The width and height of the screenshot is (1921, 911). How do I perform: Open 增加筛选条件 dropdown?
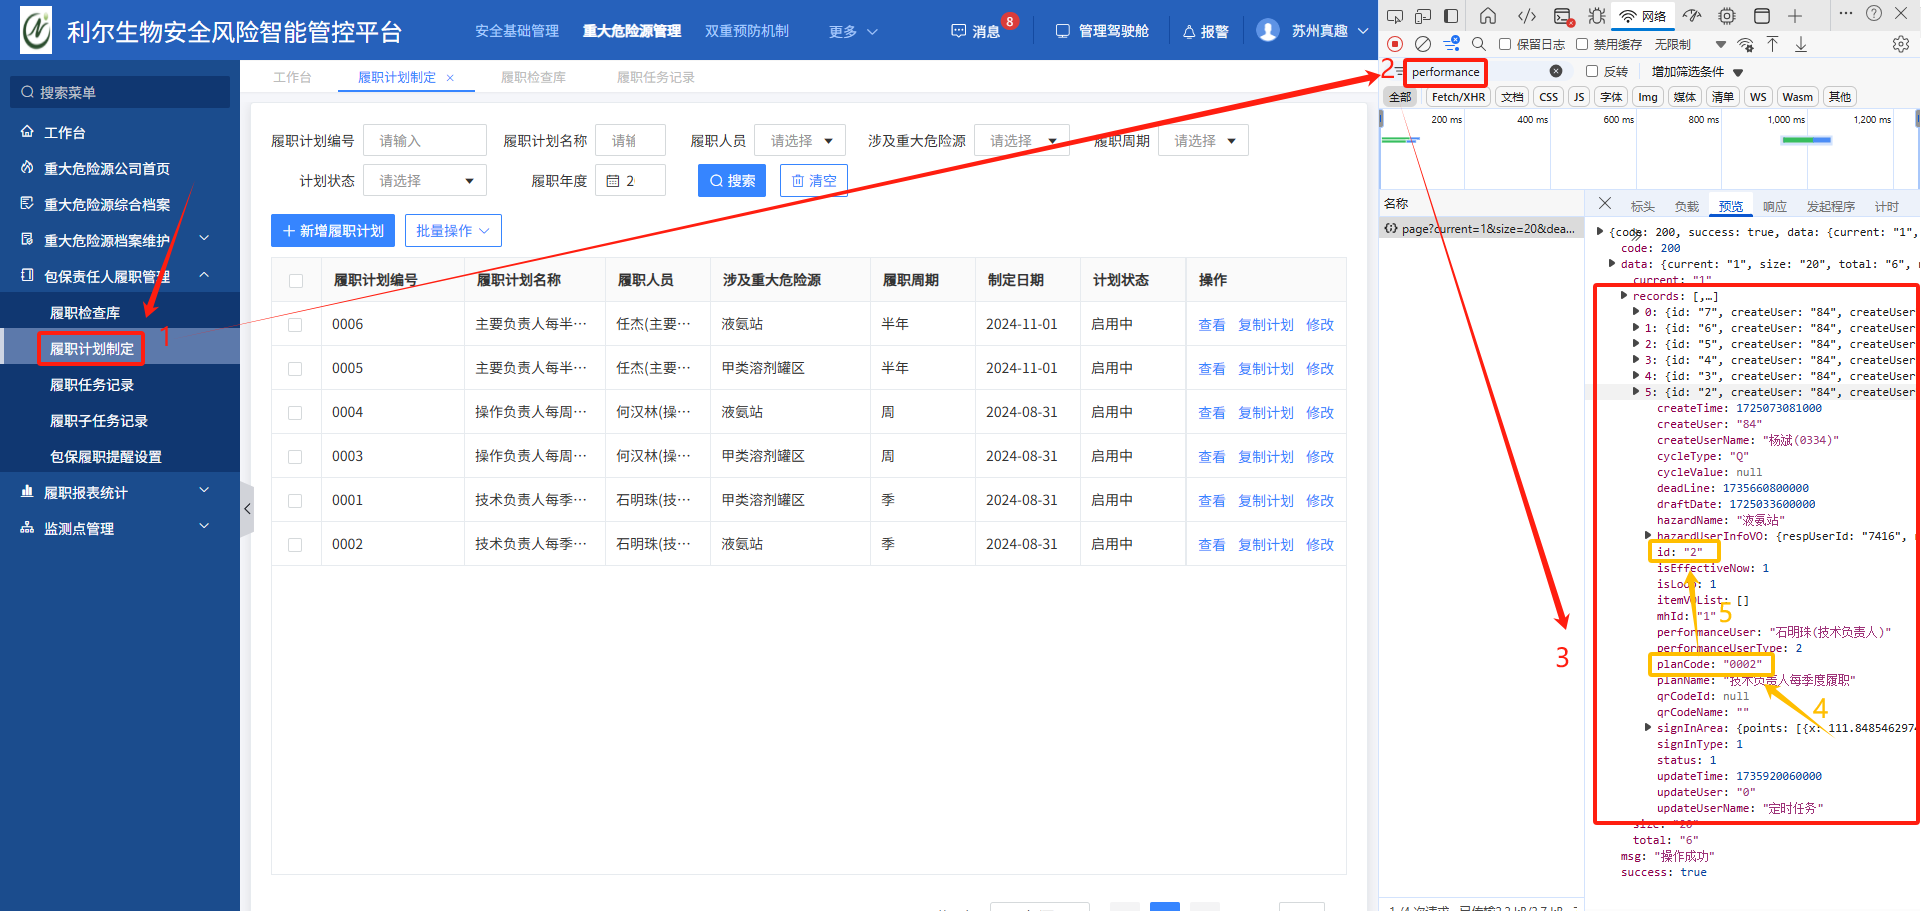pyautogui.click(x=1697, y=71)
